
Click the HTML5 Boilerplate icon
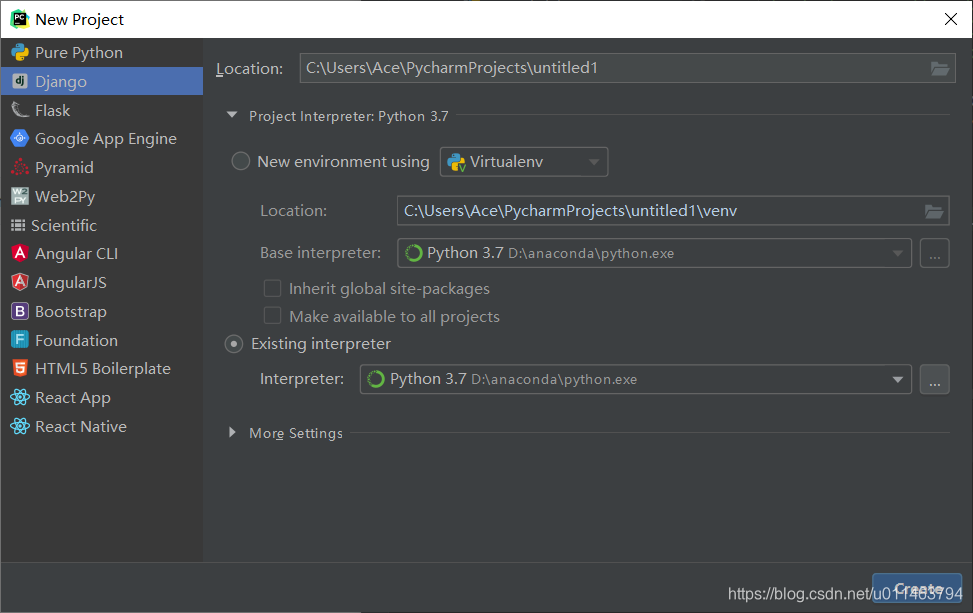pyautogui.click(x=20, y=369)
